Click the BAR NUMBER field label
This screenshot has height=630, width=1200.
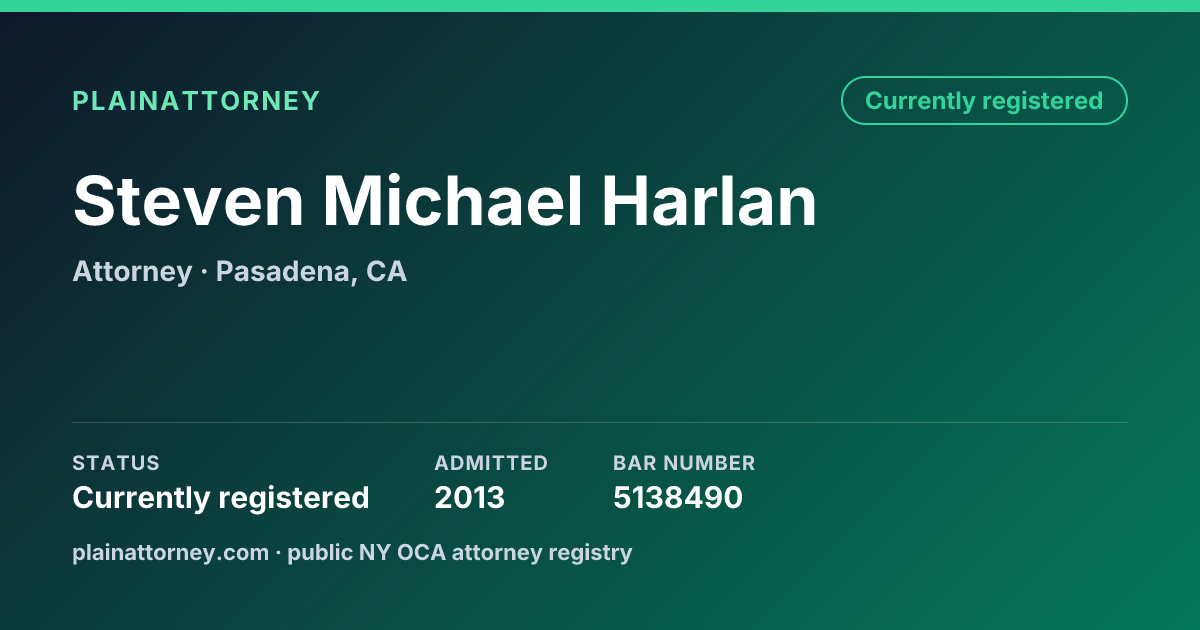[x=684, y=463]
